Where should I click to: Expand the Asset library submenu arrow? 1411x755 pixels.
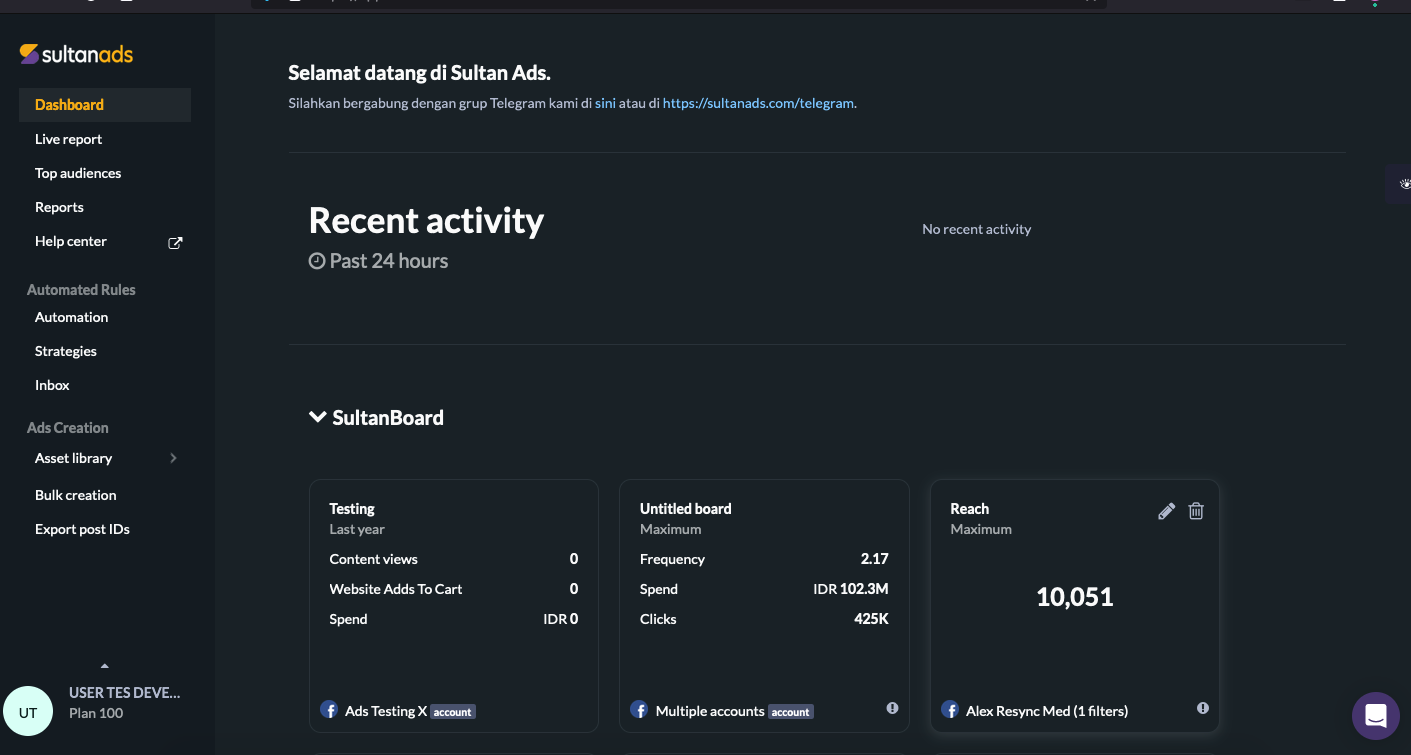pyautogui.click(x=173, y=458)
